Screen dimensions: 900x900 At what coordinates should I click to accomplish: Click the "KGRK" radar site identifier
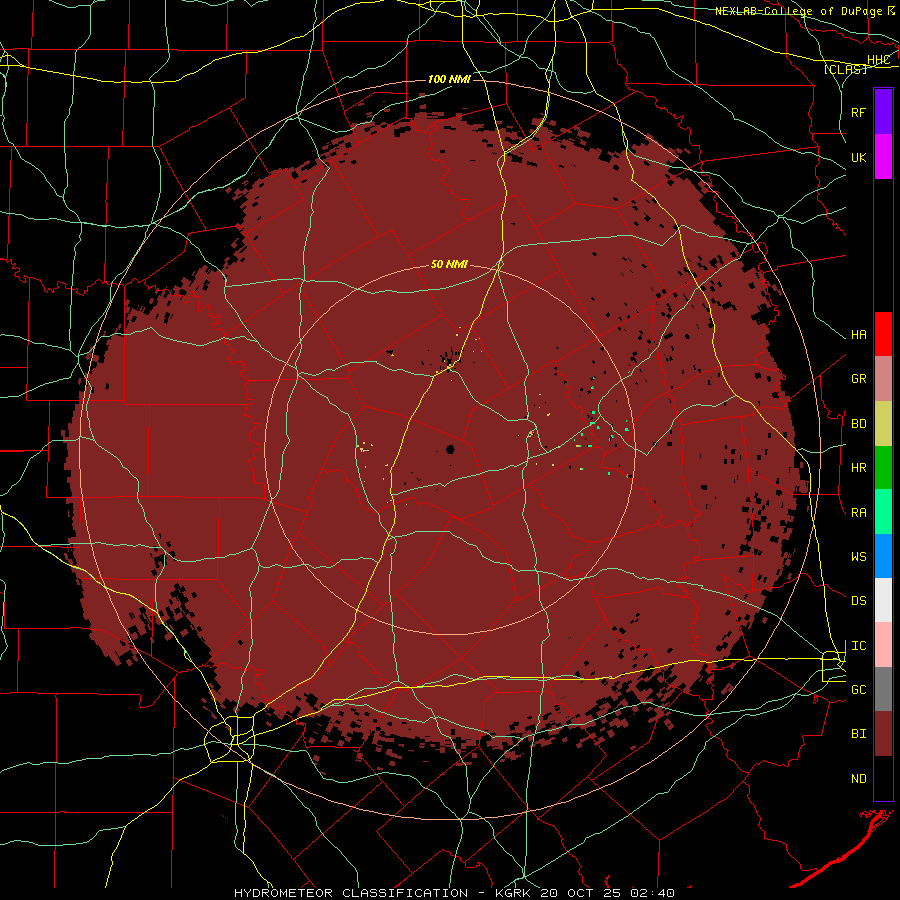point(514,893)
